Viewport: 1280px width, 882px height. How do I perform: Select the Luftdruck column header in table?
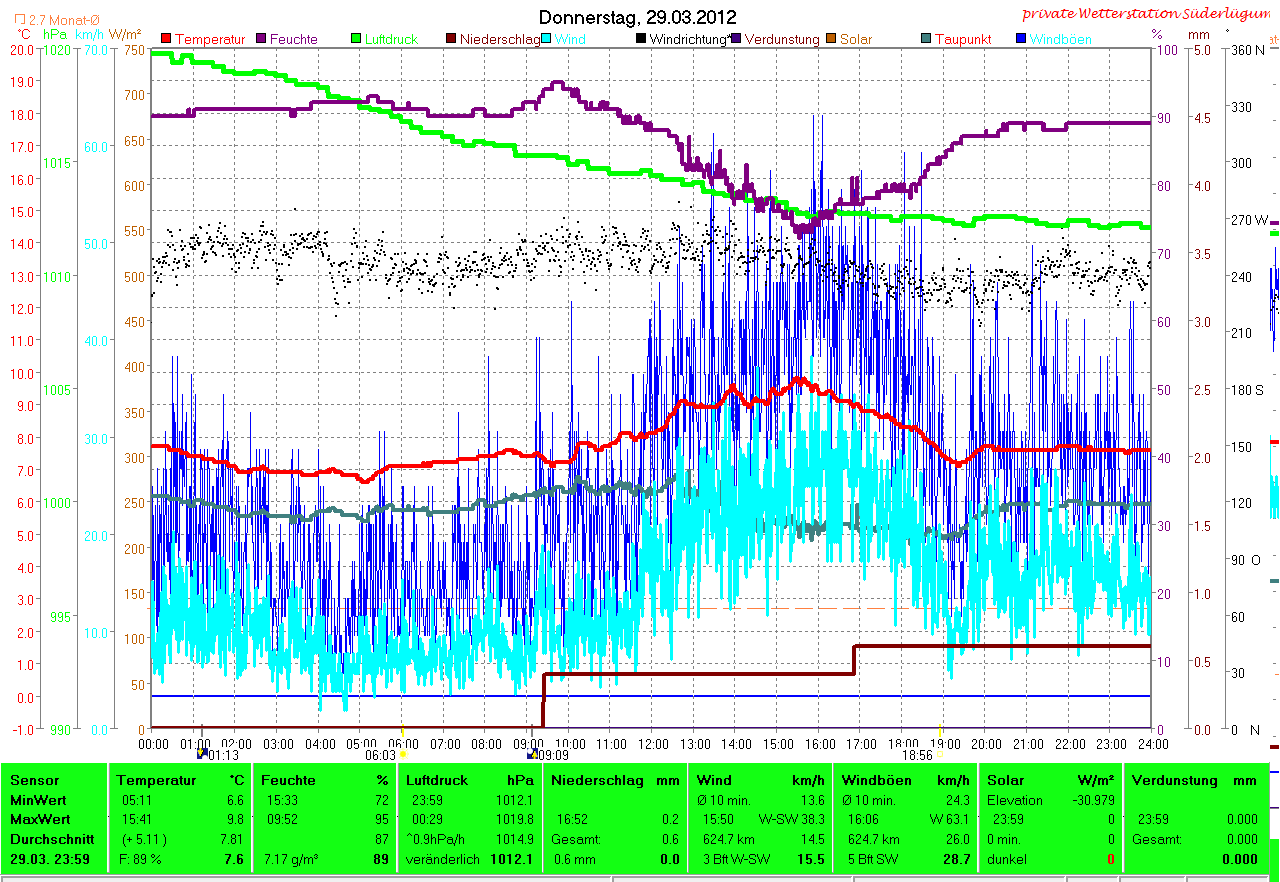(x=436, y=780)
